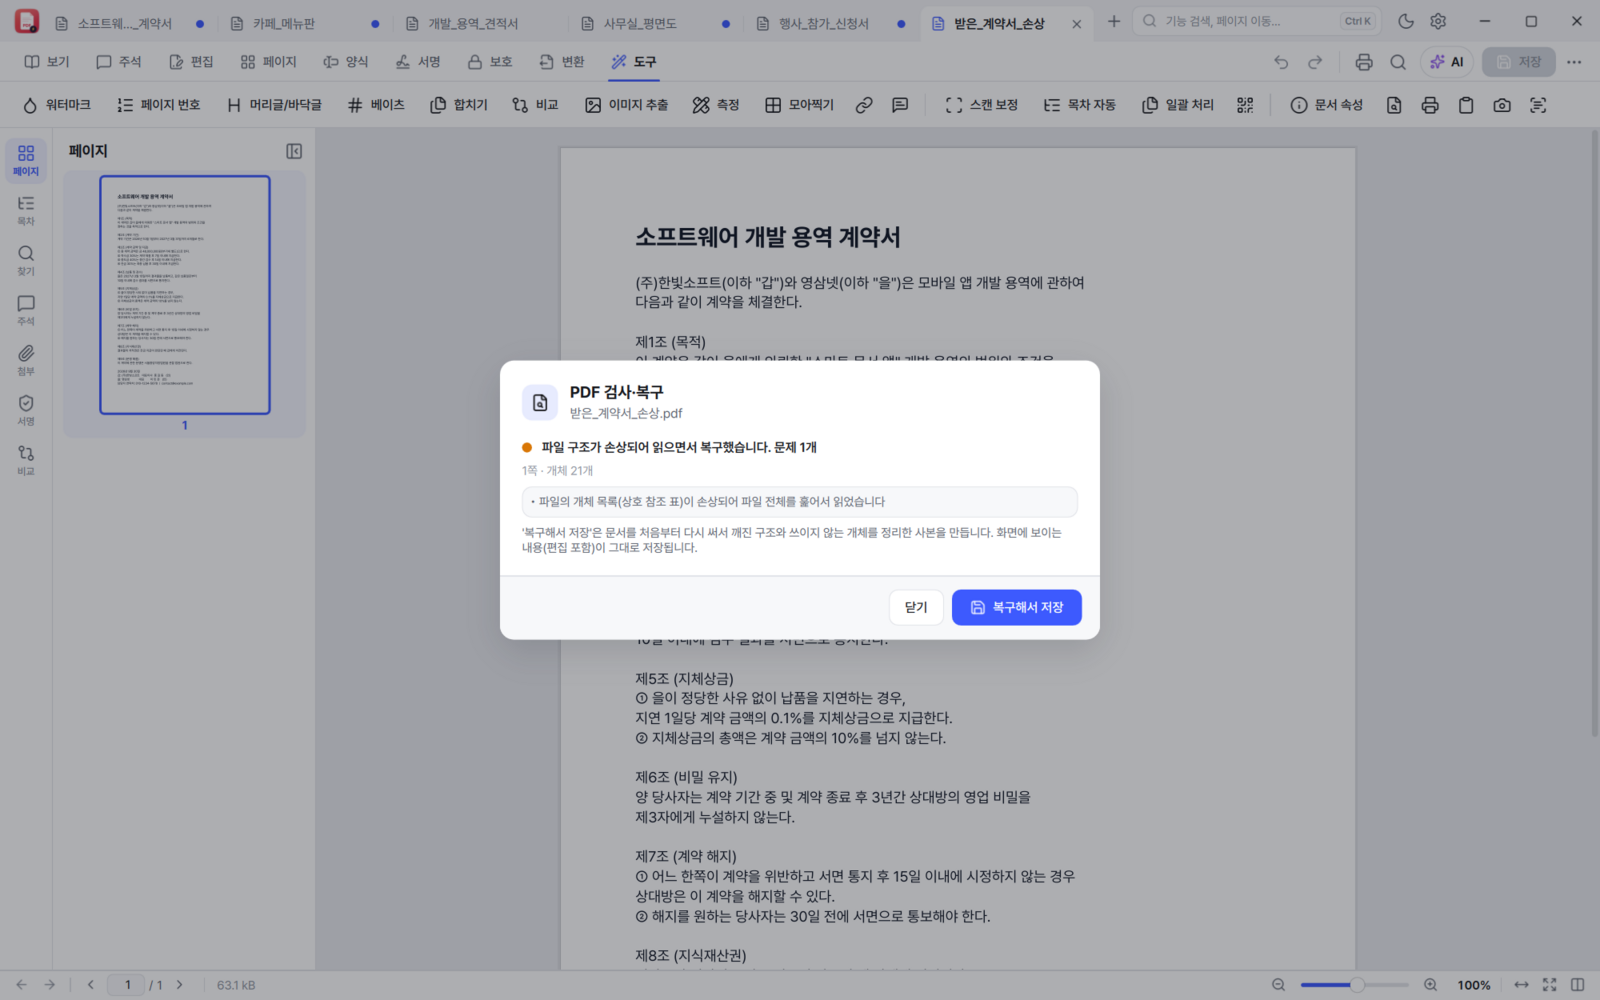Image resolution: width=1600 pixels, height=1000 pixels.
Task: Click the camera snapshot icon
Action: coord(1502,105)
